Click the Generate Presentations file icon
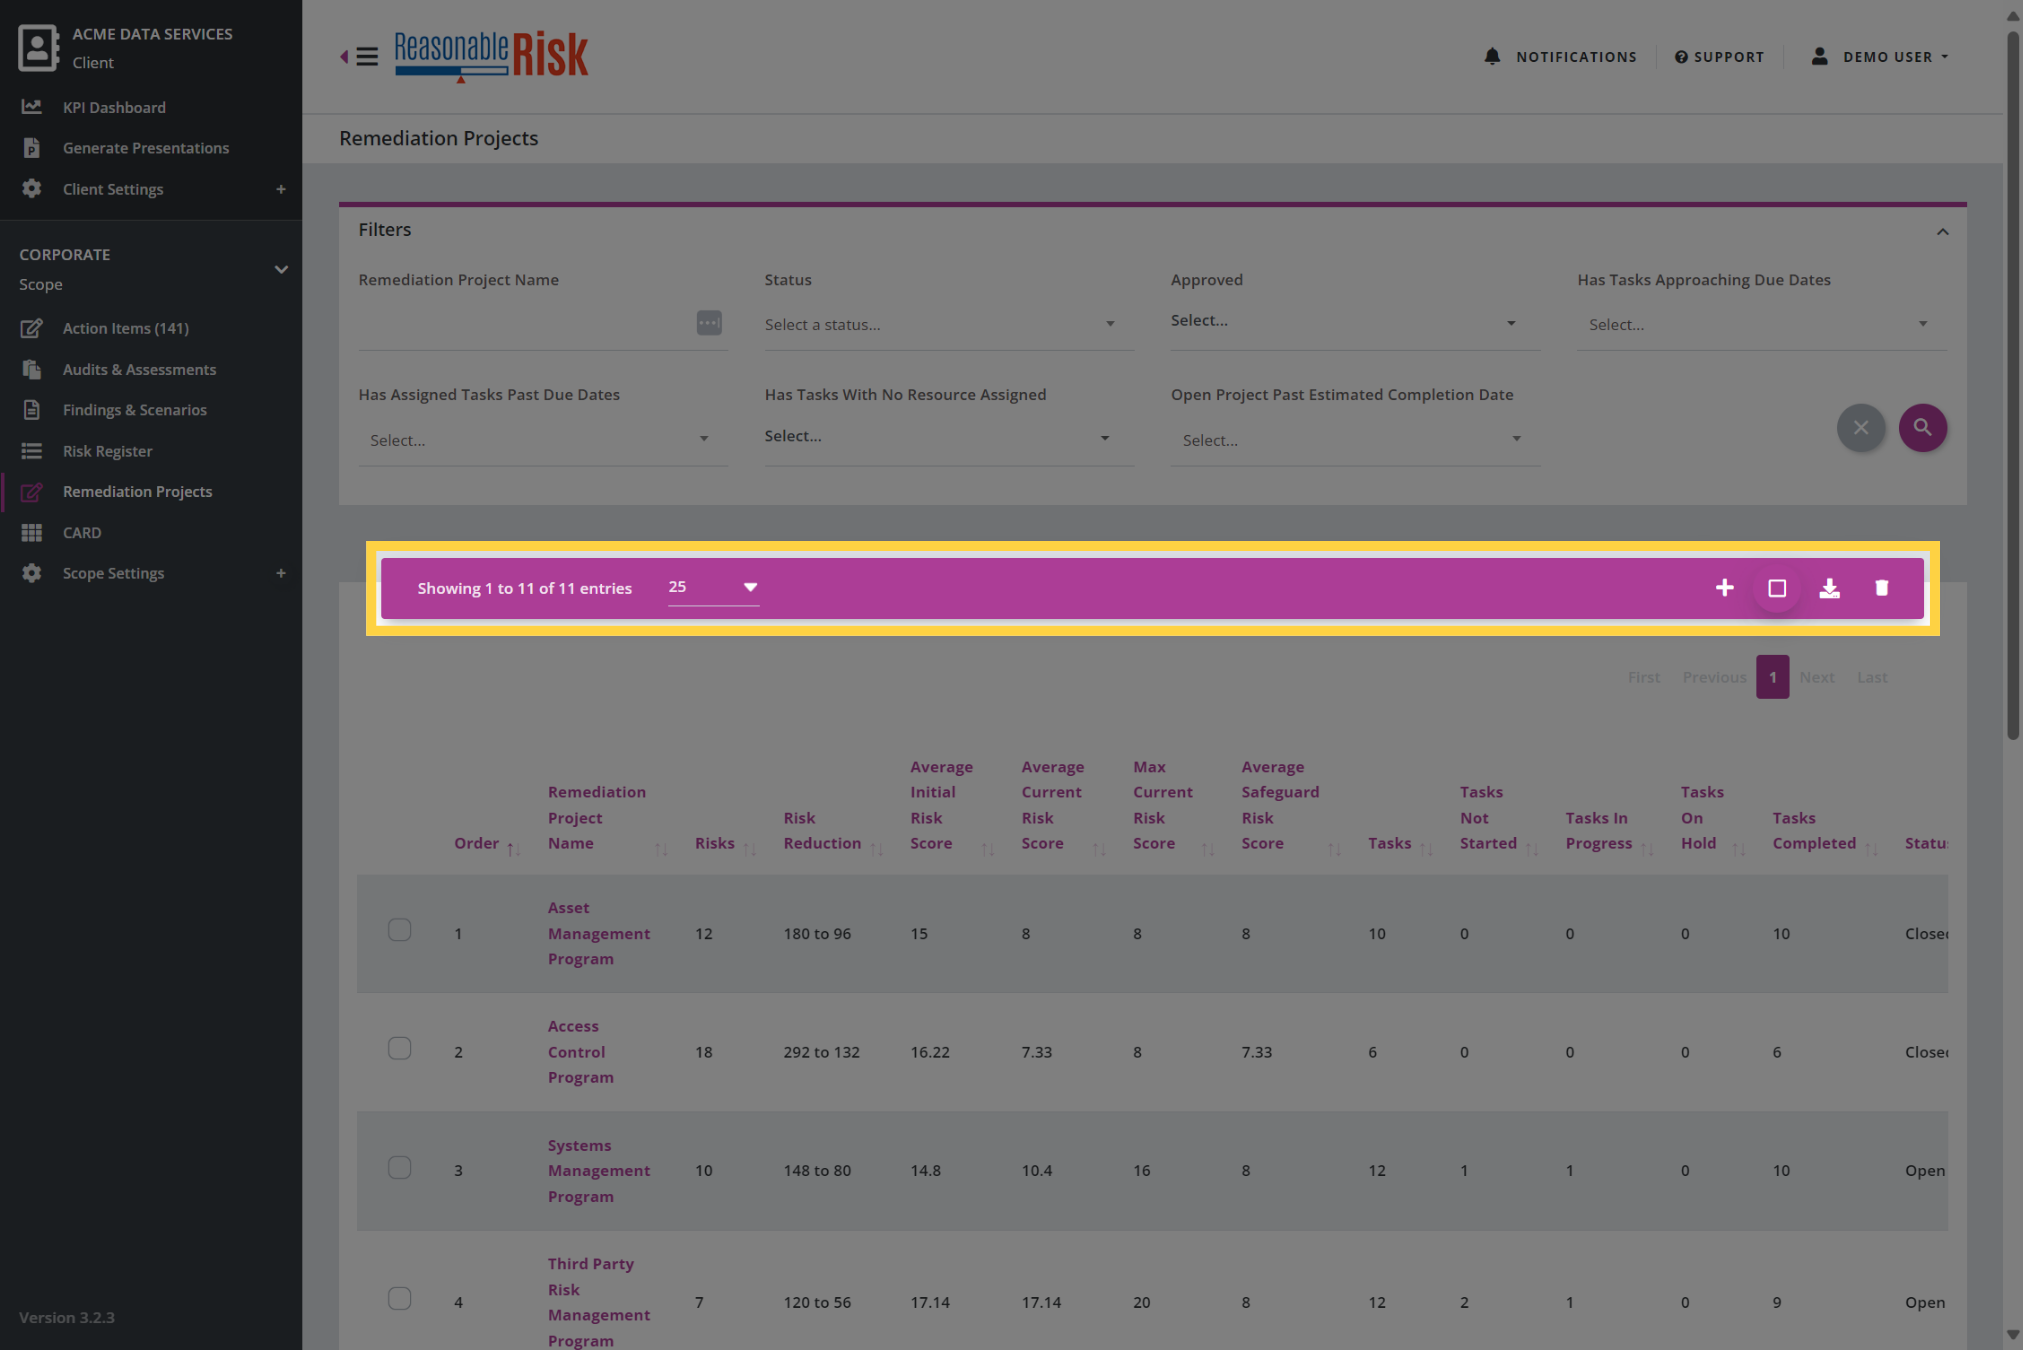The image size is (2023, 1350). (x=32, y=148)
